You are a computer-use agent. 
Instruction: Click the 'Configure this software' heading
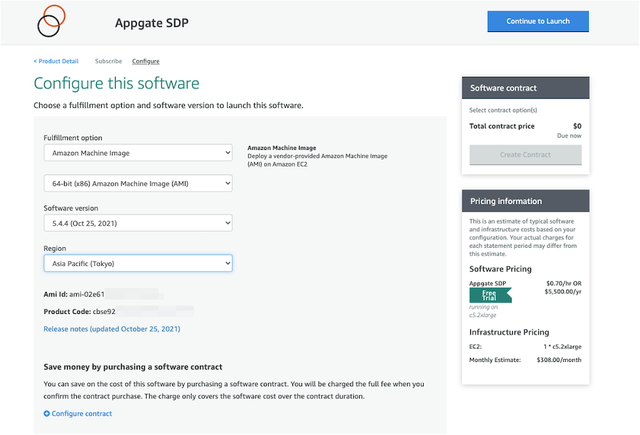click(x=116, y=83)
